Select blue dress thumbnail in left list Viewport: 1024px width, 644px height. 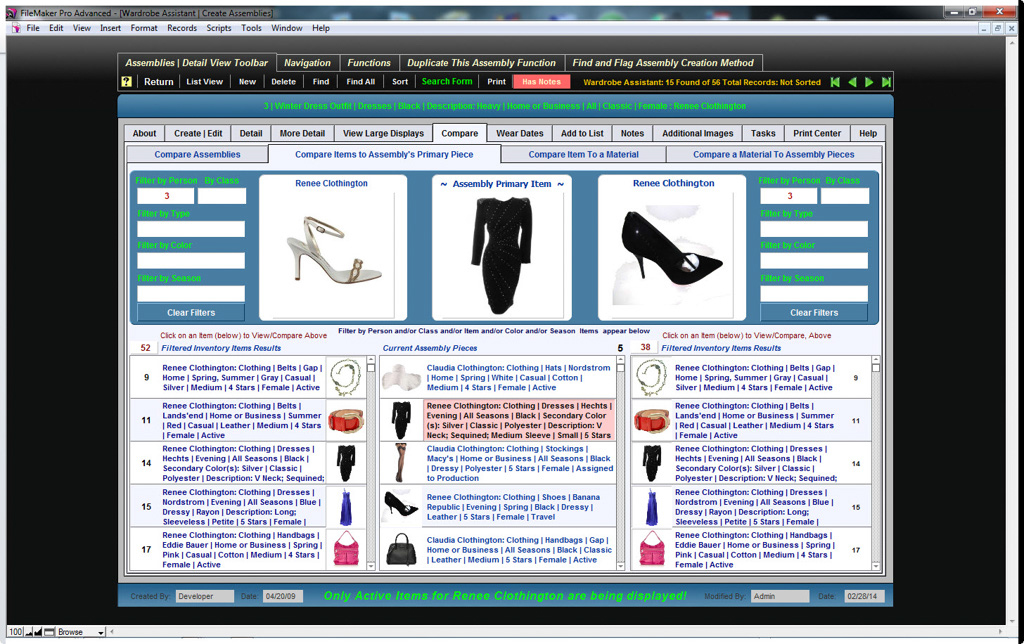click(345, 506)
